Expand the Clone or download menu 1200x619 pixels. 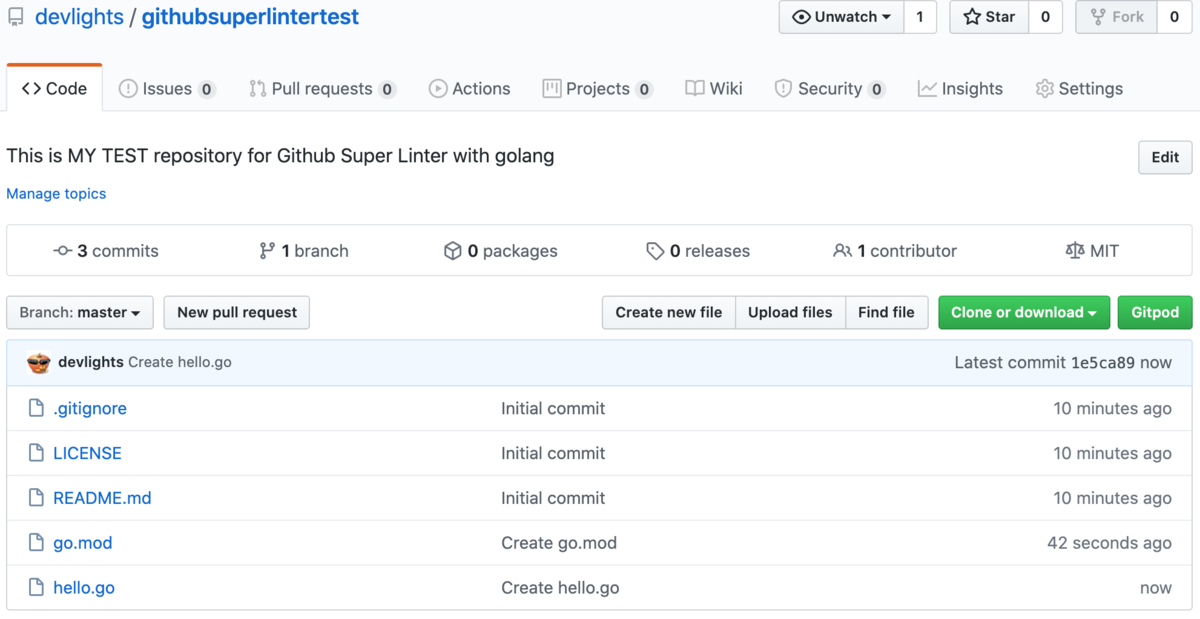tap(1024, 312)
